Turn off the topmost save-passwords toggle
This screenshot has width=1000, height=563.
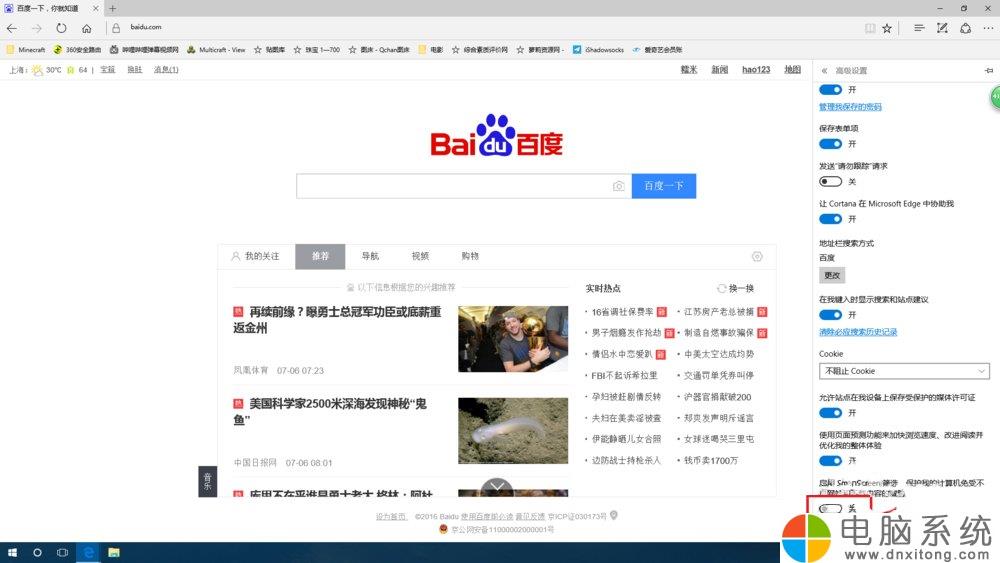(x=830, y=89)
